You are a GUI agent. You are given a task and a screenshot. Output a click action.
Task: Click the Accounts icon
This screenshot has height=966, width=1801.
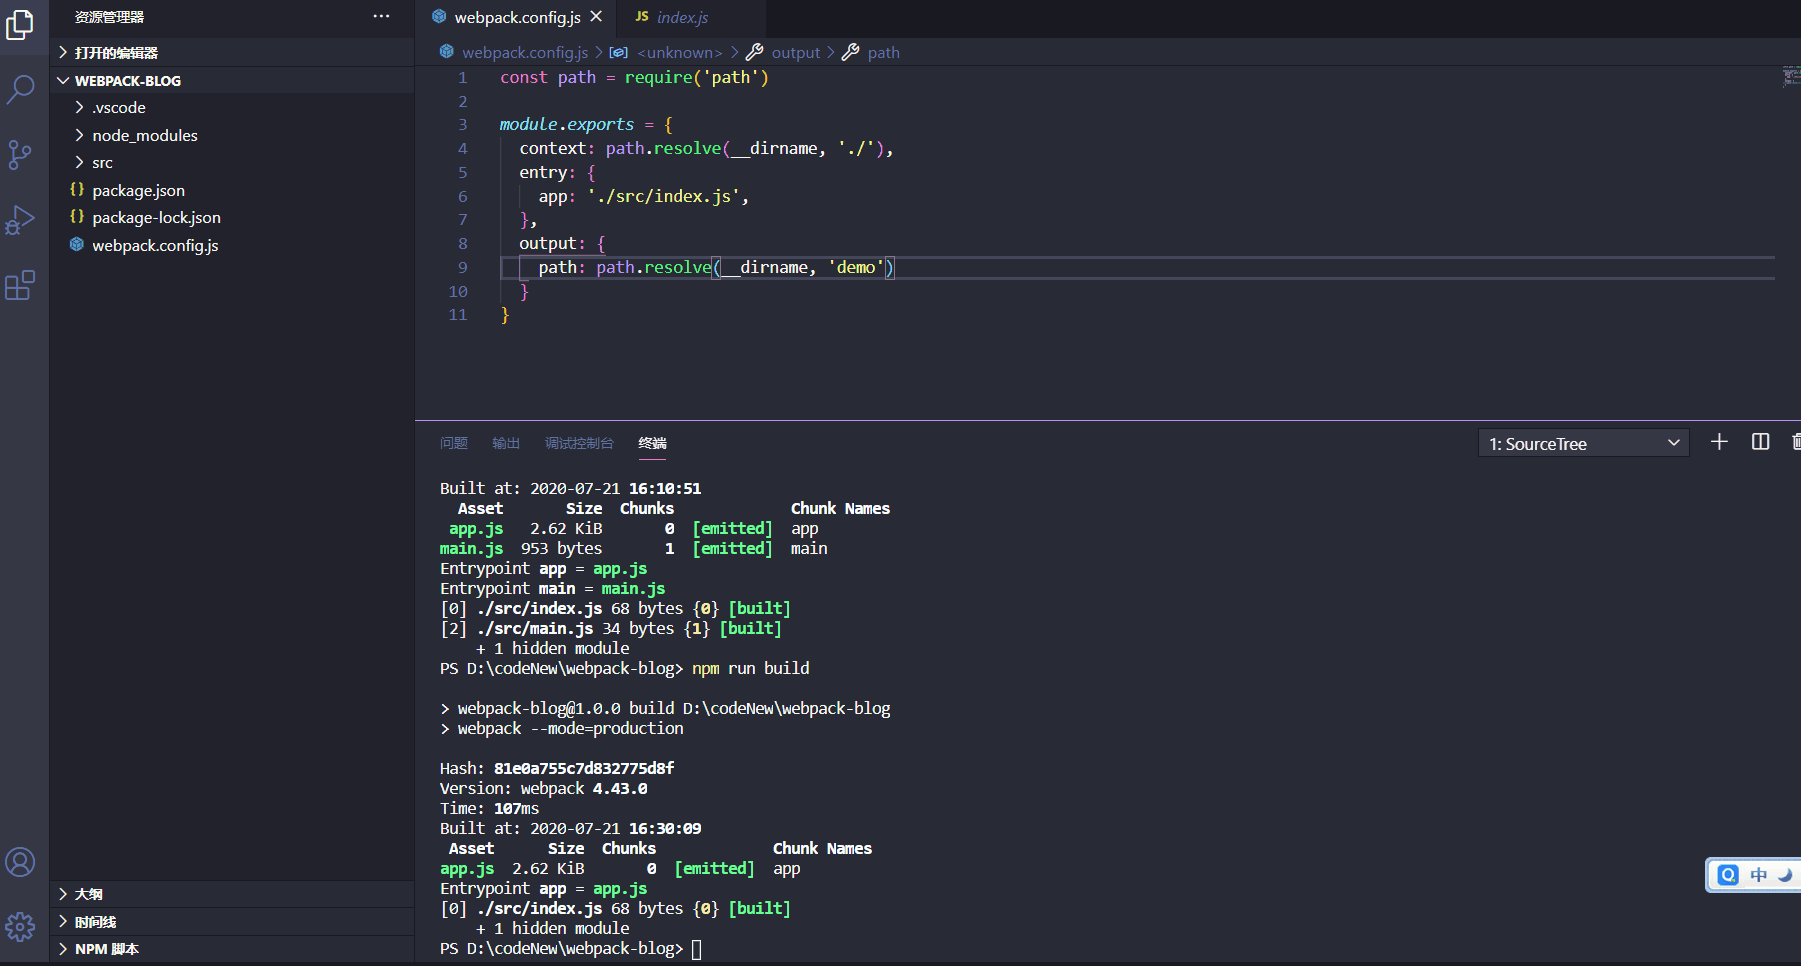(20, 861)
